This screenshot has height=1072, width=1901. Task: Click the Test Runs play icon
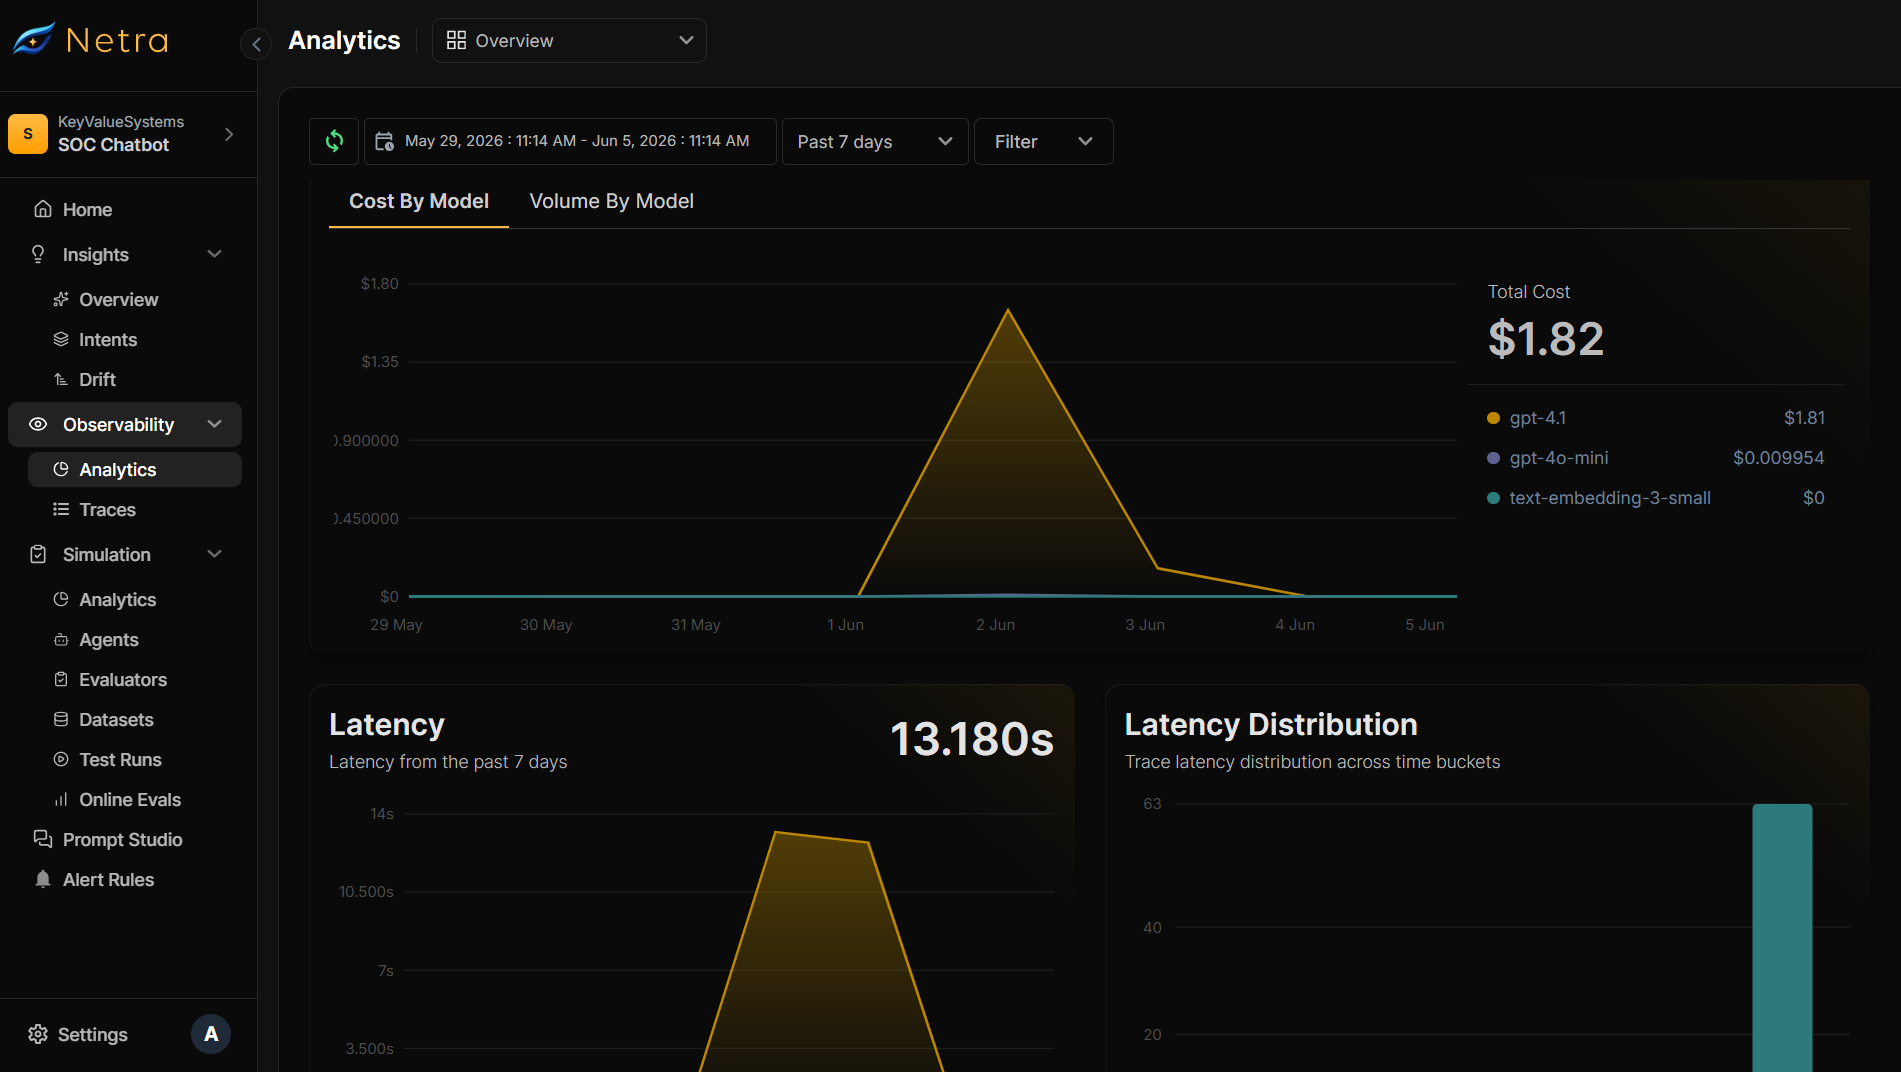[x=61, y=759]
